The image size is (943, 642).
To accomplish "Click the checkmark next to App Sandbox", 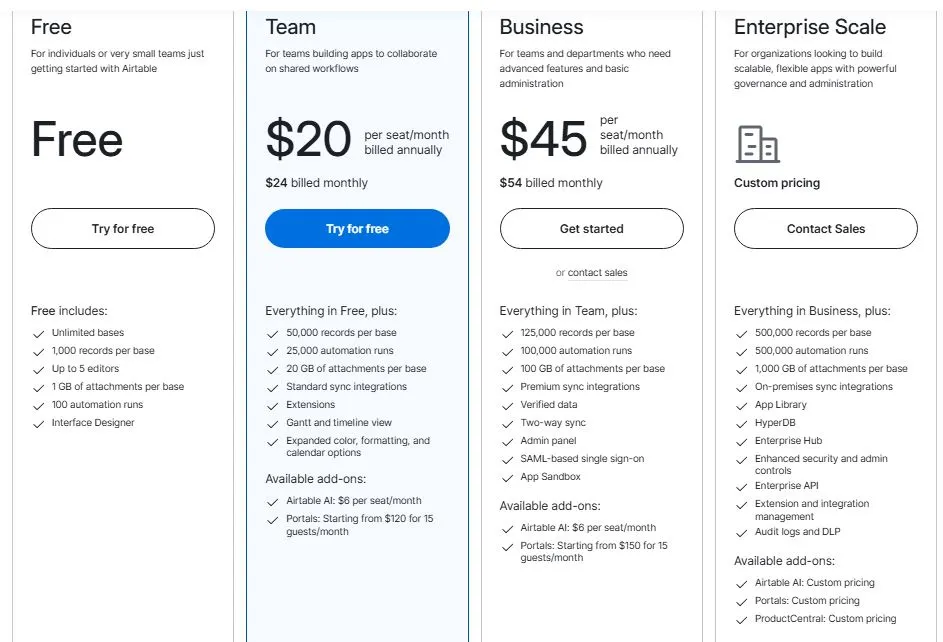I will pyautogui.click(x=507, y=477).
